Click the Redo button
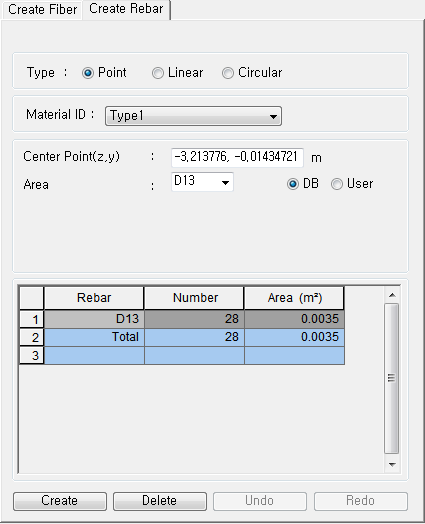Screen dimensions: 425x524 point(361,501)
